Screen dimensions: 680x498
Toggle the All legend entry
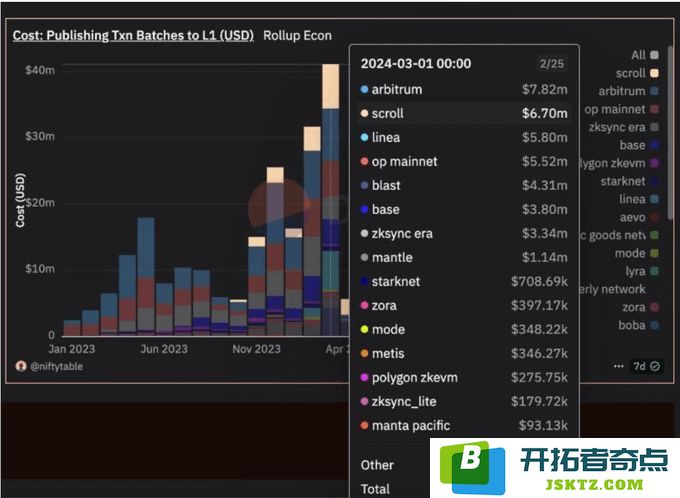[x=645, y=55]
